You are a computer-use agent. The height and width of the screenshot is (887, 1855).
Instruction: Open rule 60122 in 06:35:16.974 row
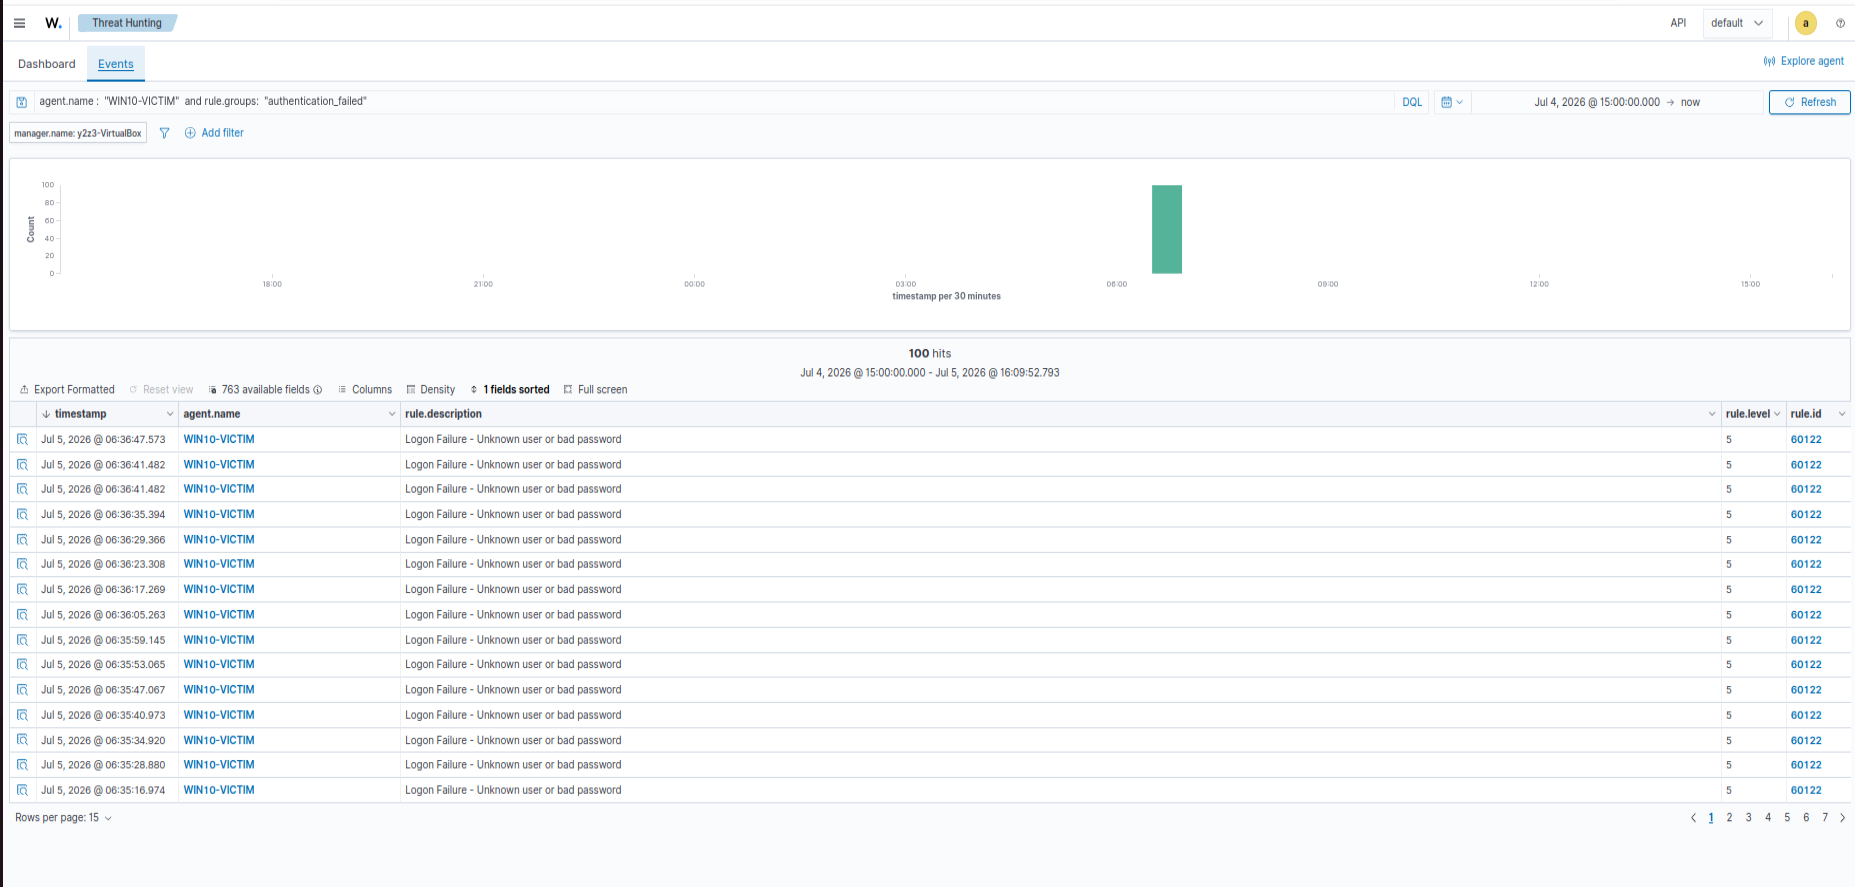(x=1806, y=790)
